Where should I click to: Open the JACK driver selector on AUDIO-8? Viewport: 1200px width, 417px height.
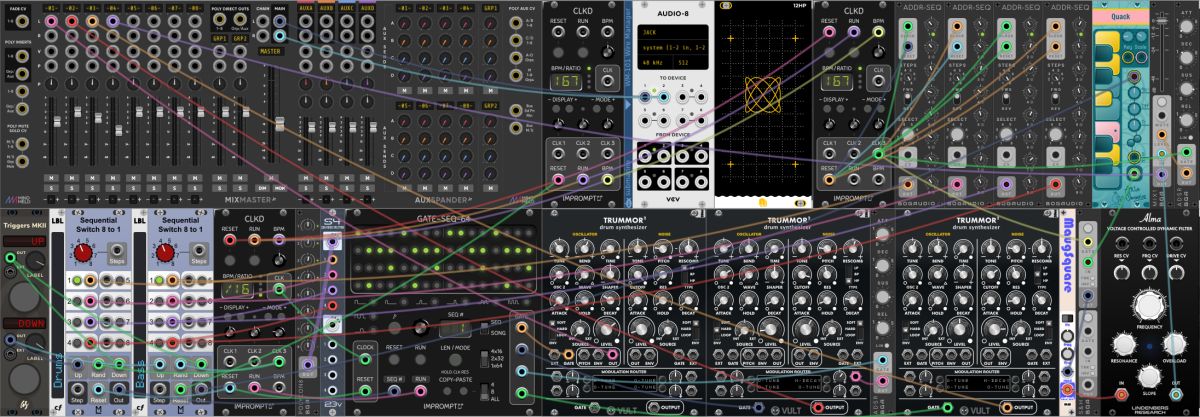(x=674, y=30)
